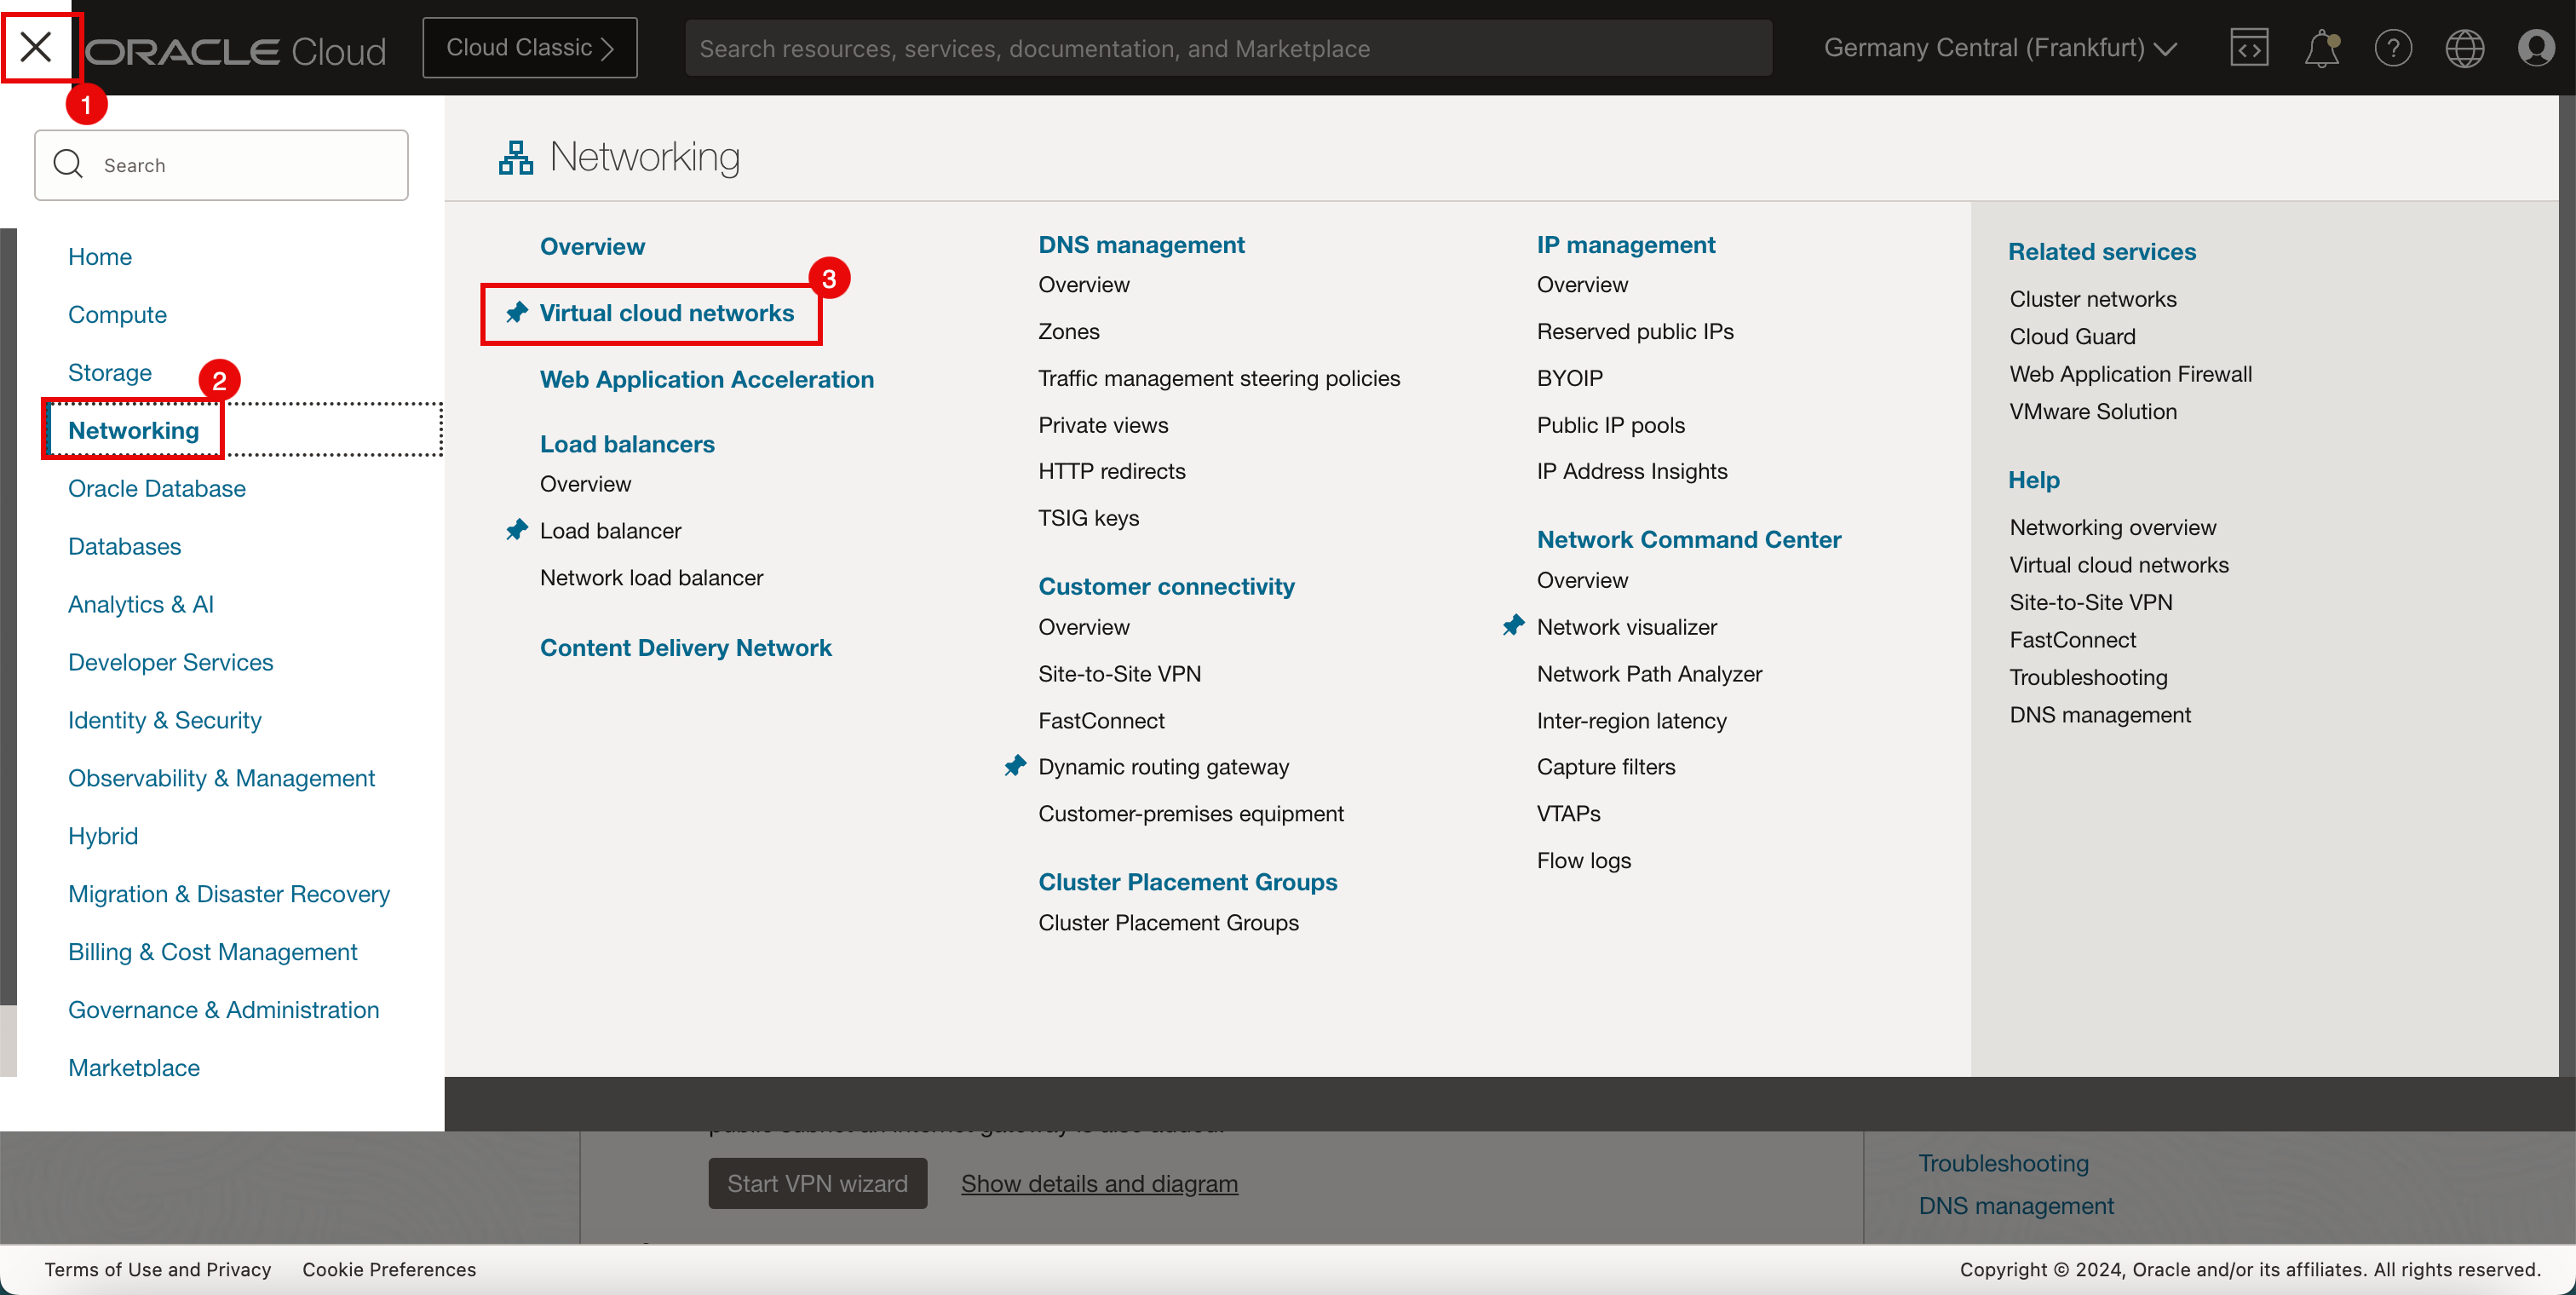Select Hybrid in the navigation menu
This screenshot has height=1295, width=2576.
[x=103, y=836]
